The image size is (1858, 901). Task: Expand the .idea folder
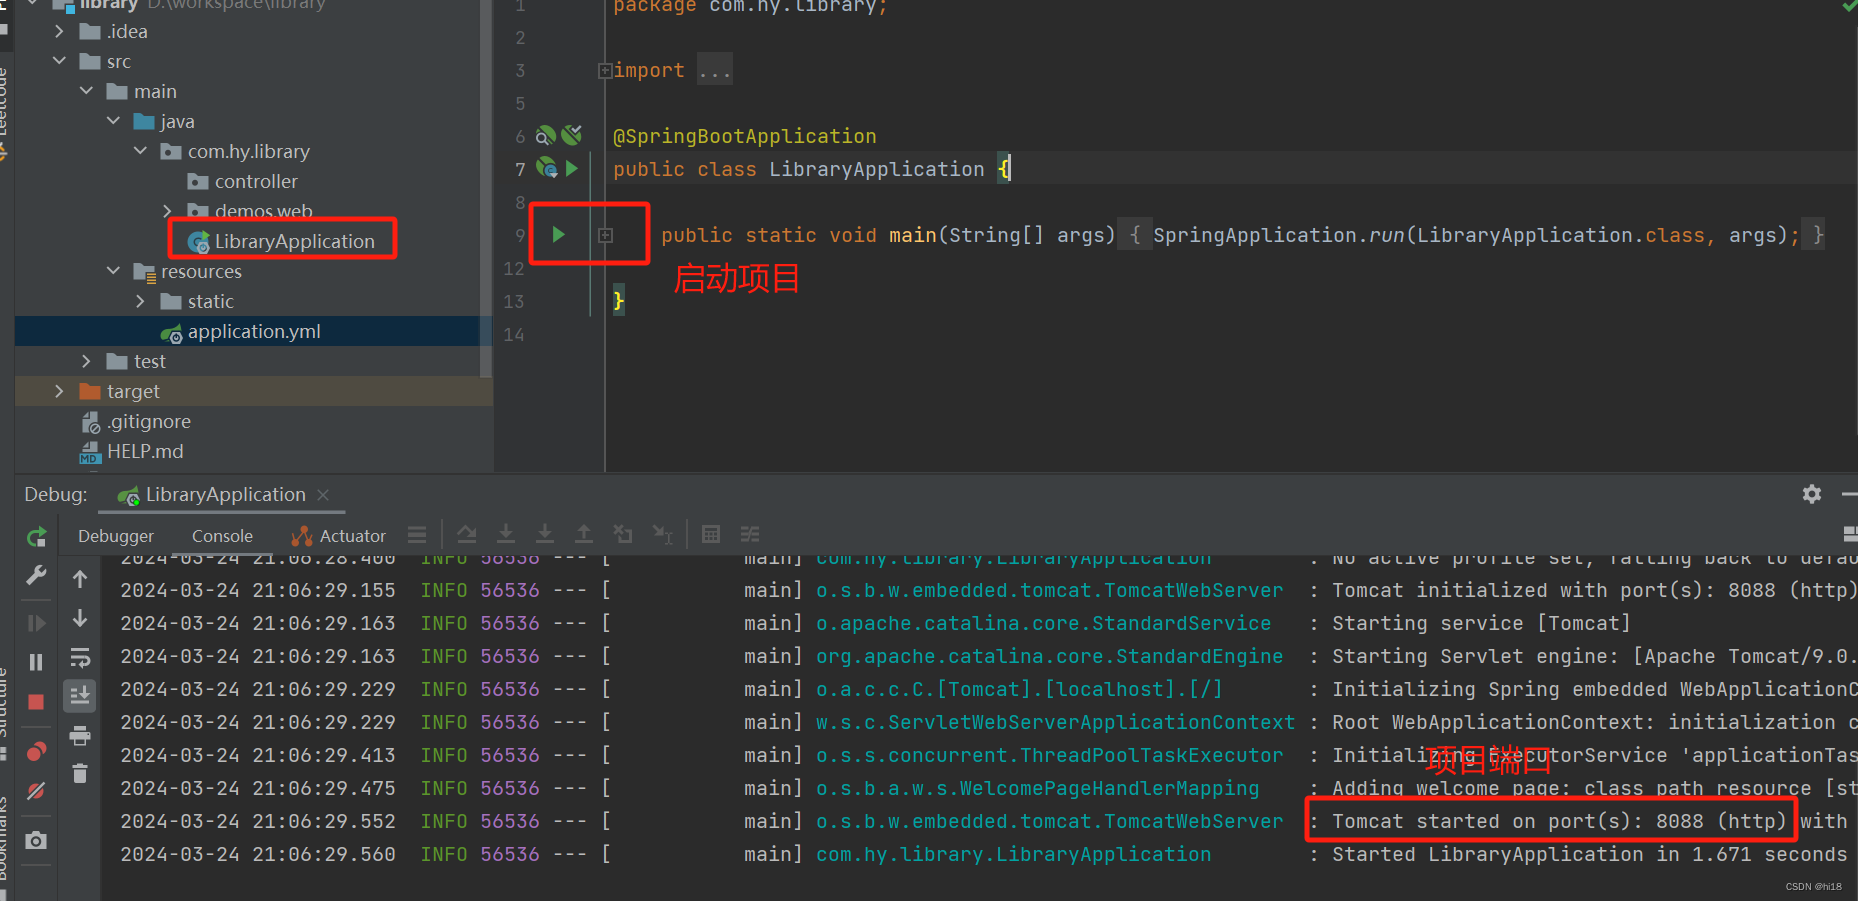click(x=59, y=31)
